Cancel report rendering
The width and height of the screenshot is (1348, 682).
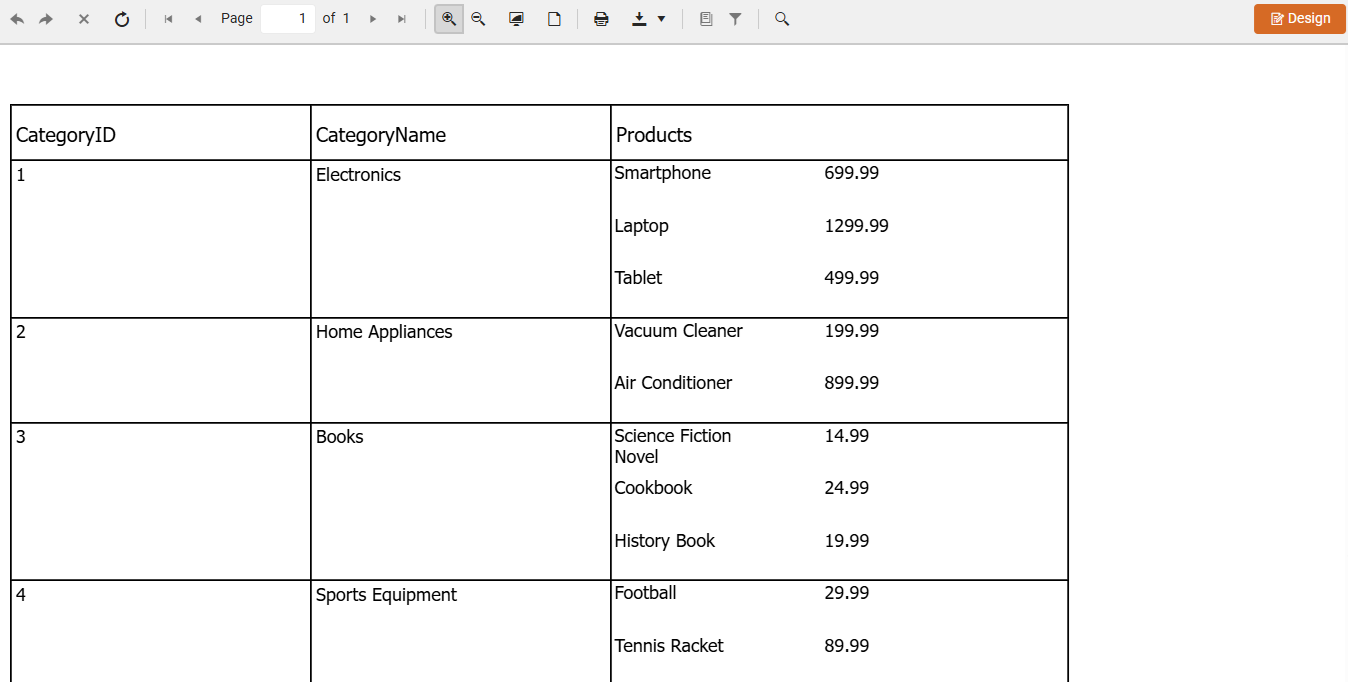pyautogui.click(x=83, y=18)
